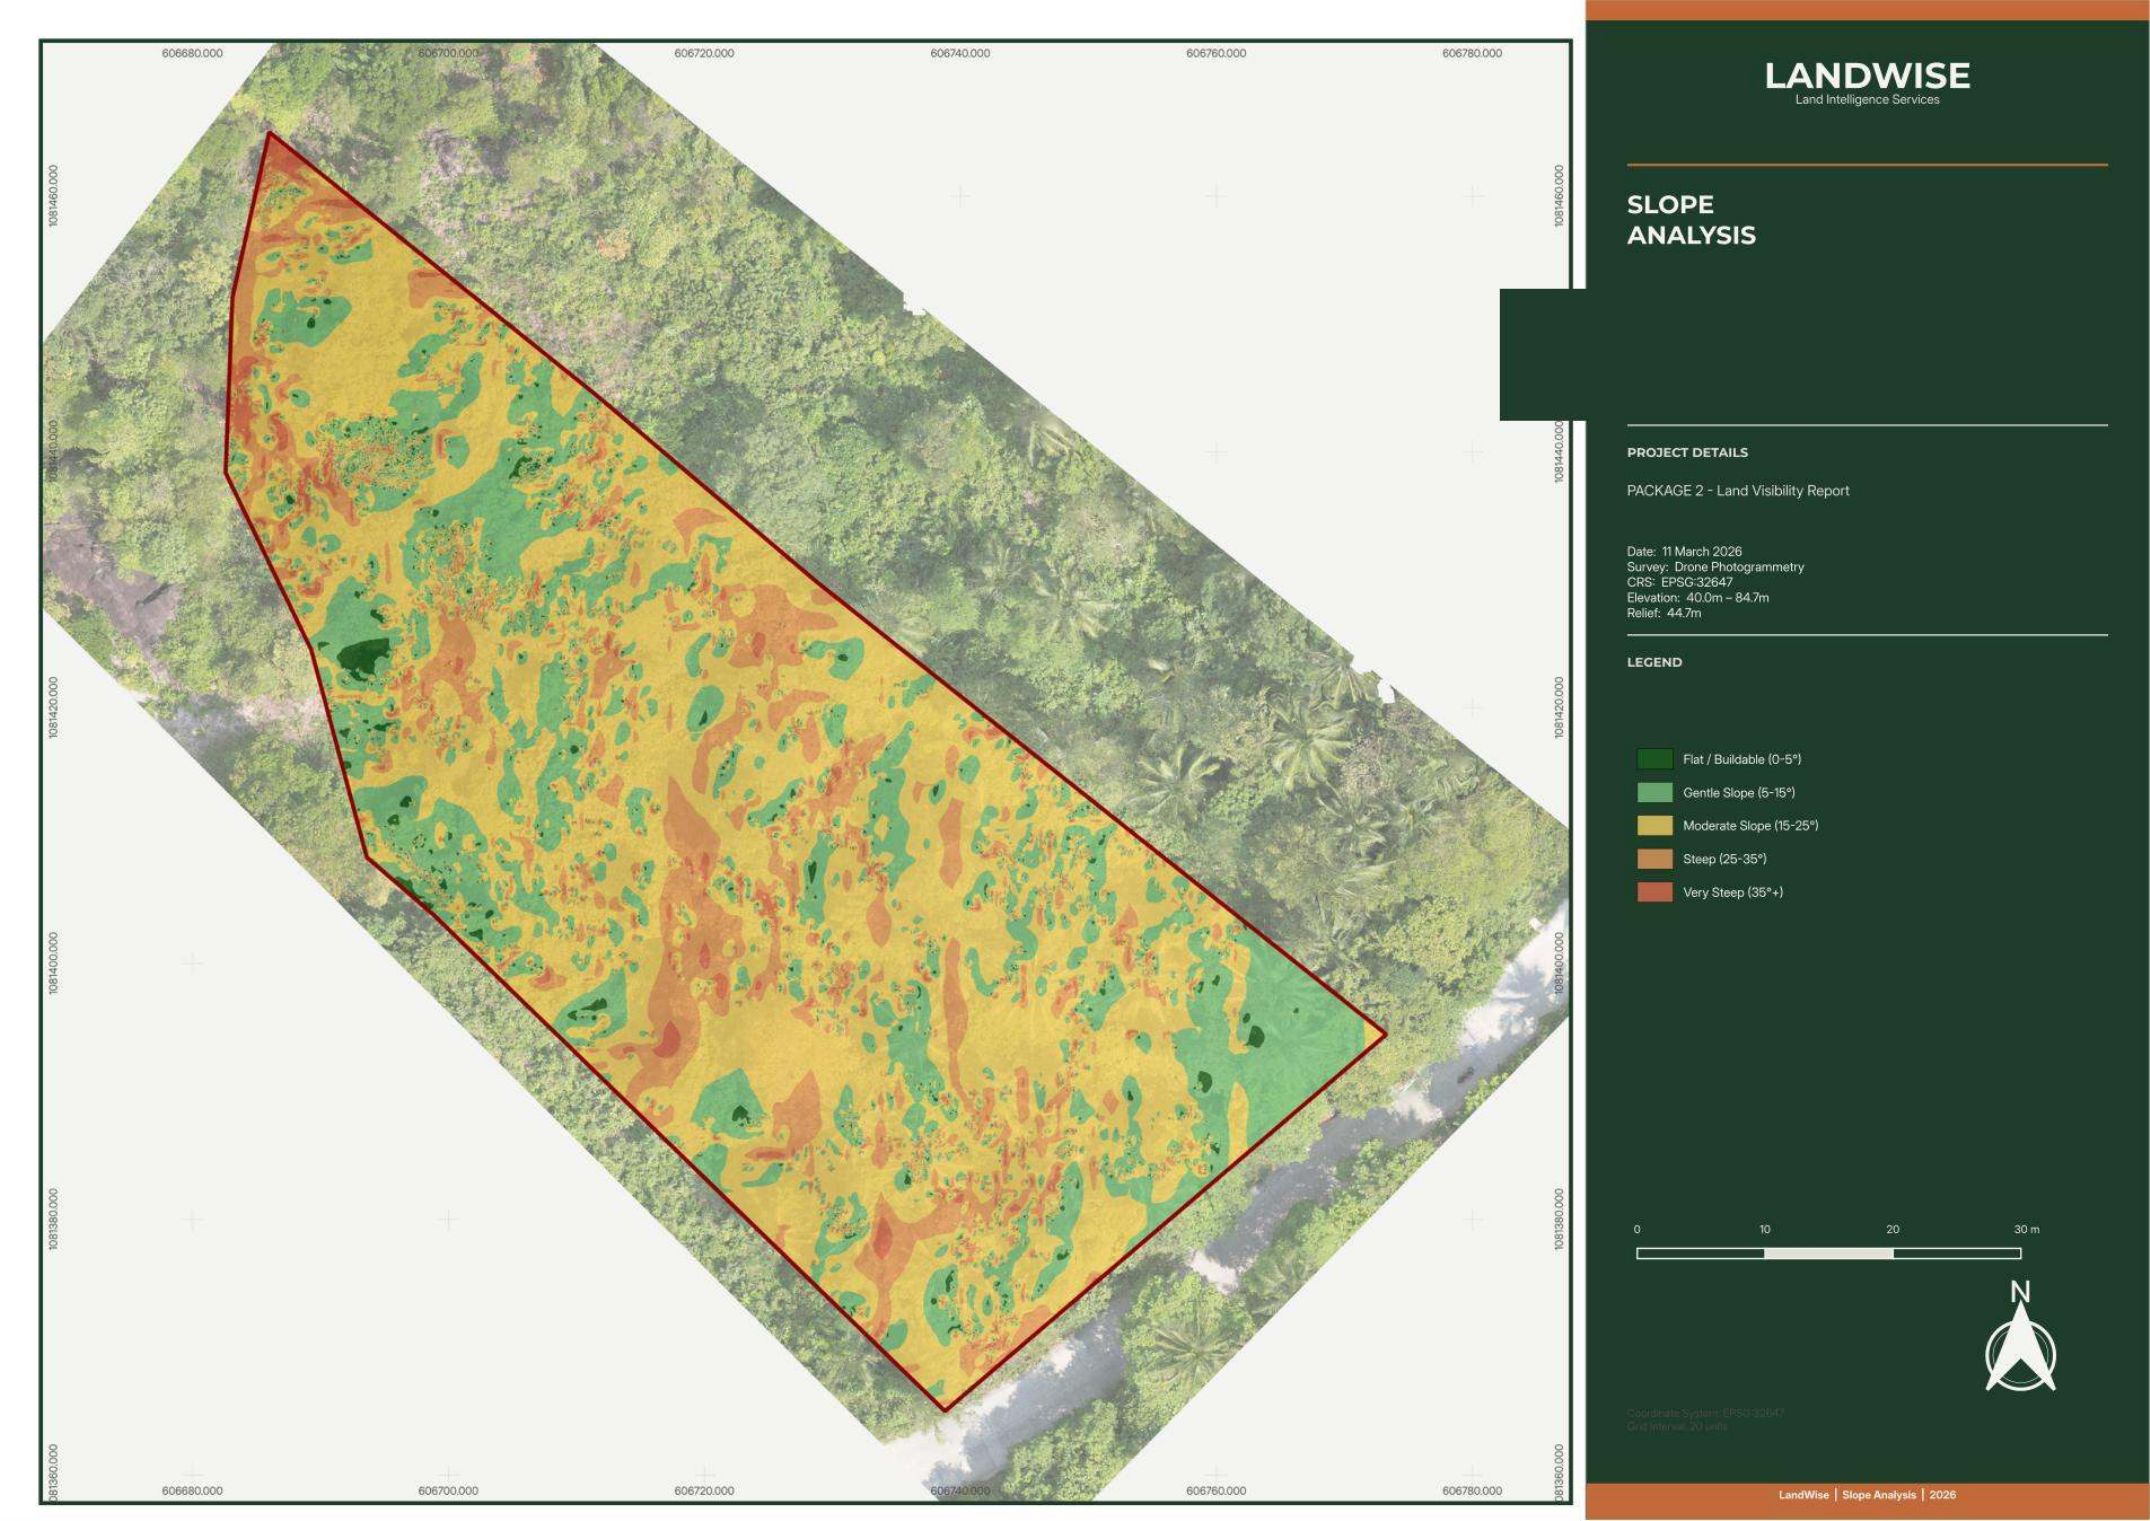Click the '10' scale bar label
This screenshot has height=1521, width=2150.
pos(1765,1229)
